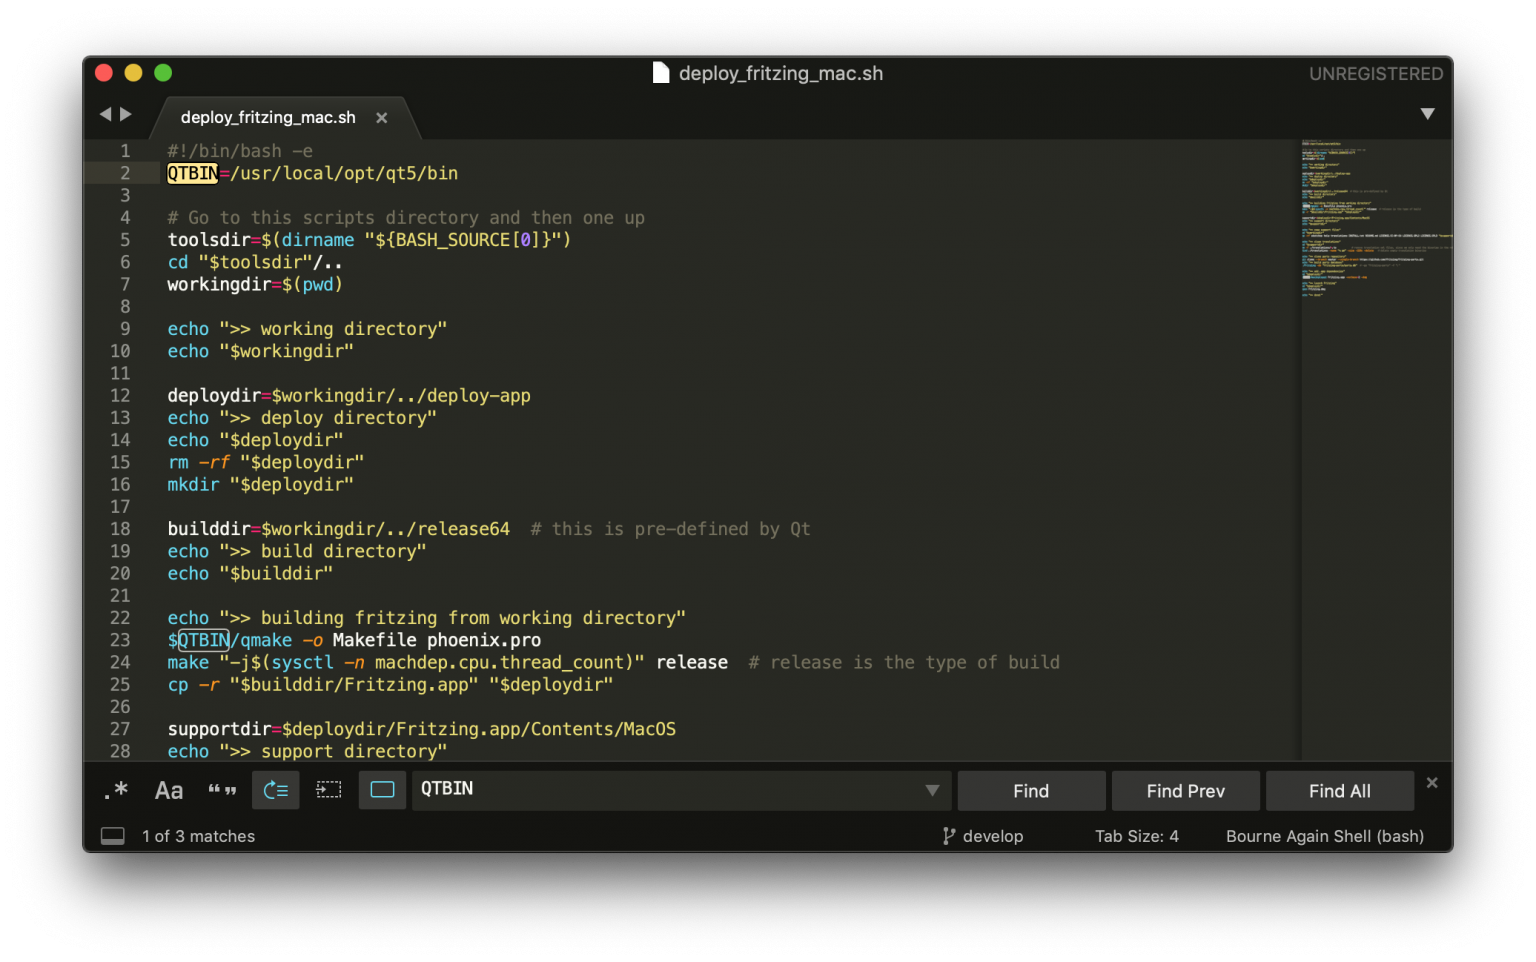The image size is (1536, 962).
Task: Click the Find All button
Action: pos(1340,790)
